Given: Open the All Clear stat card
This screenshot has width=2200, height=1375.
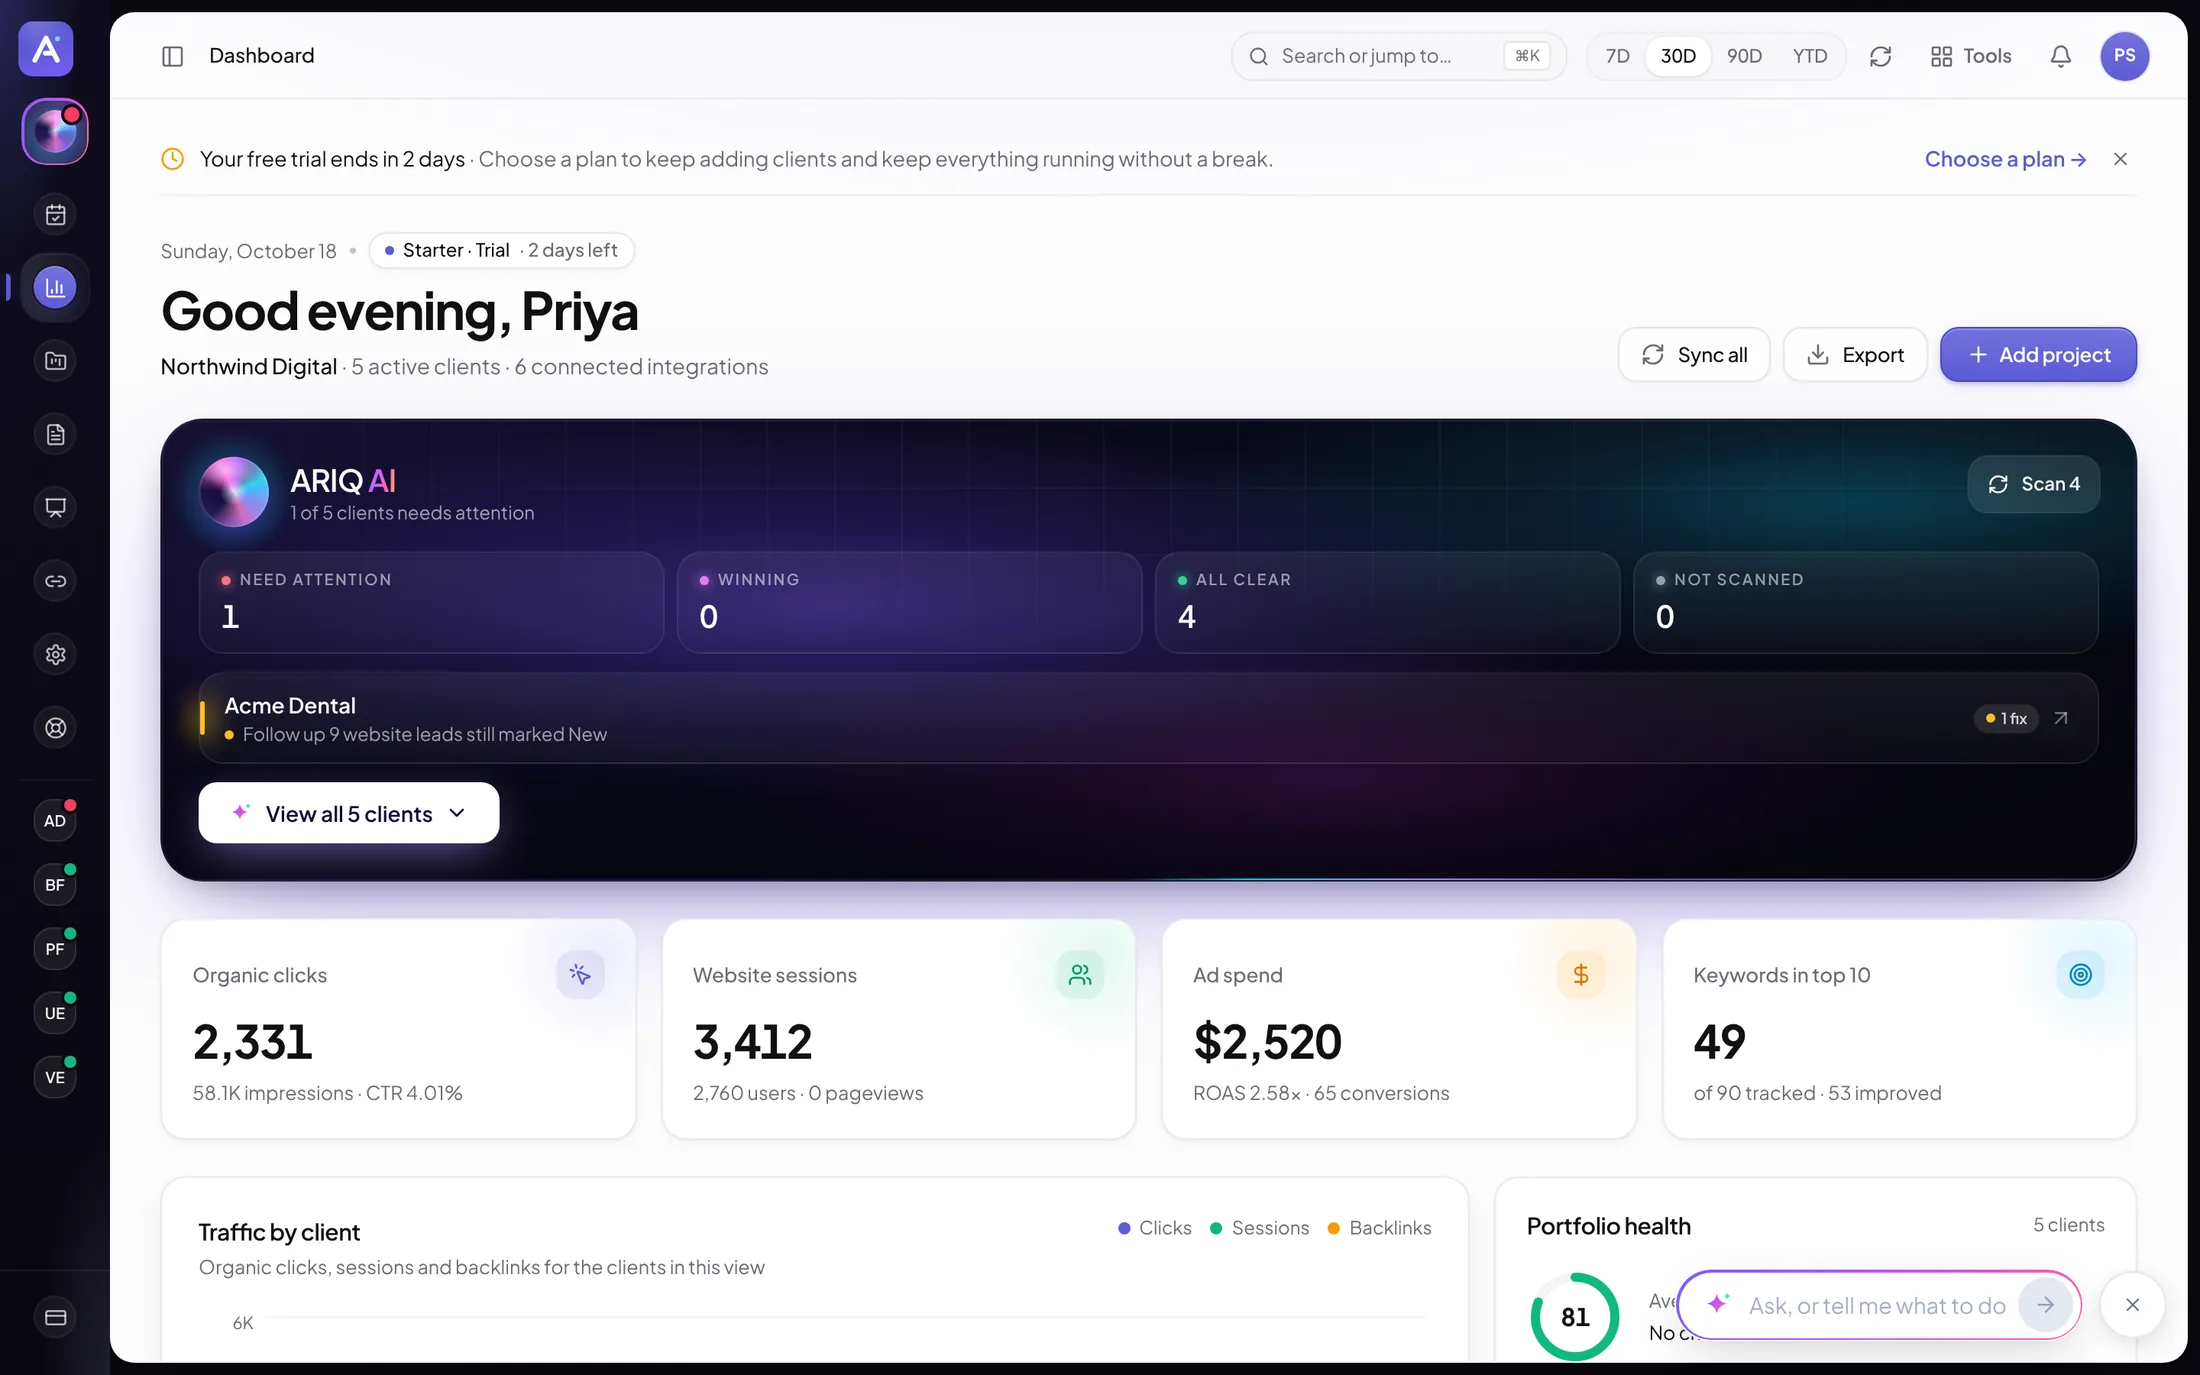Looking at the screenshot, I should click(1387, 602).
